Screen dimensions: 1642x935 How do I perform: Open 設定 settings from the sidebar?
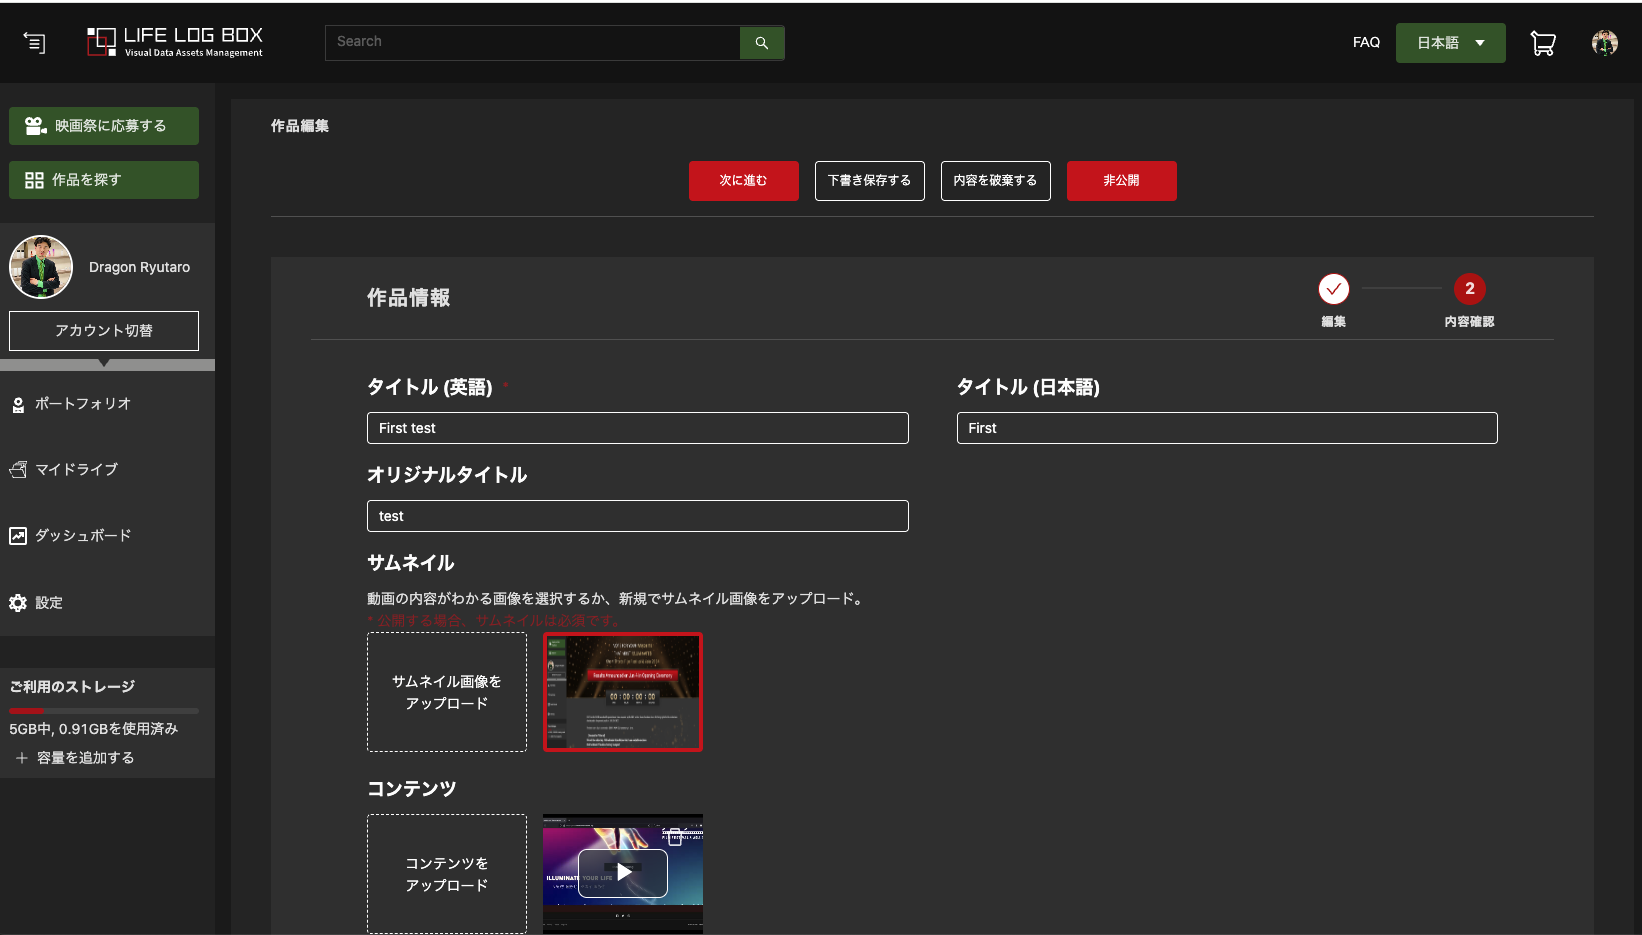tap(48, 603)
